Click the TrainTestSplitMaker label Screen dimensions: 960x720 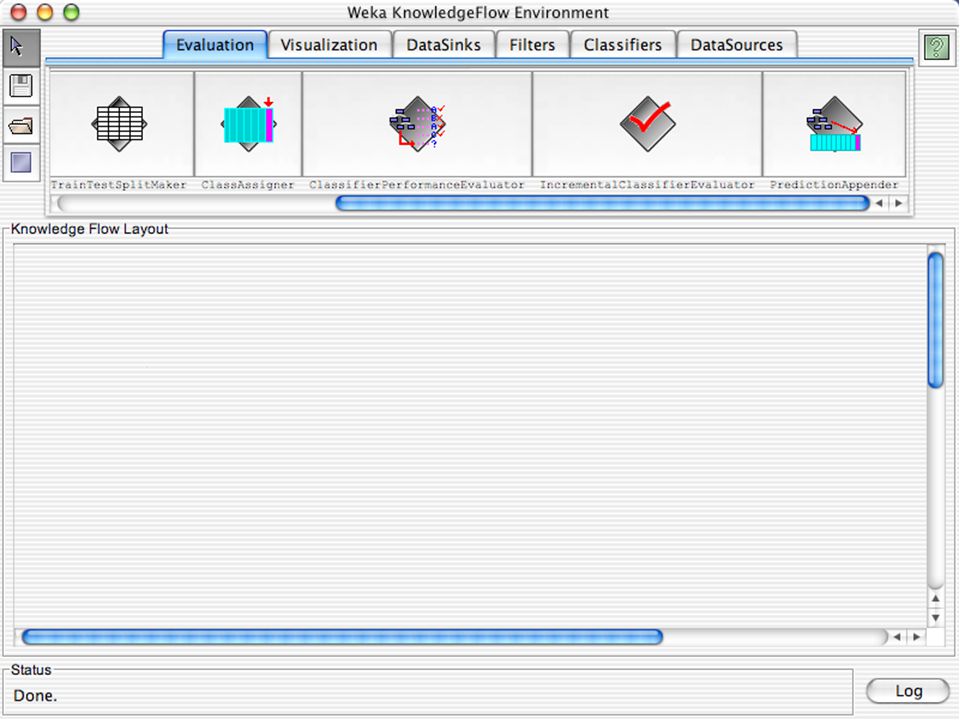click(x=119, y=185)
